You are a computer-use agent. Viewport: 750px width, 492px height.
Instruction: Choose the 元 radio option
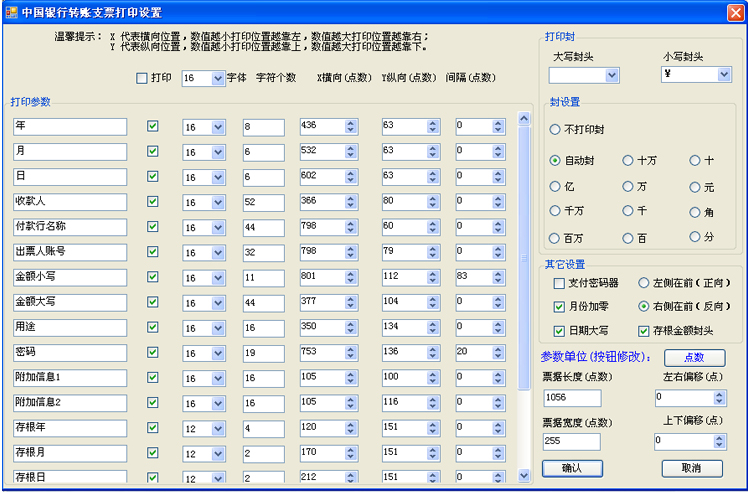coord(695,187)
